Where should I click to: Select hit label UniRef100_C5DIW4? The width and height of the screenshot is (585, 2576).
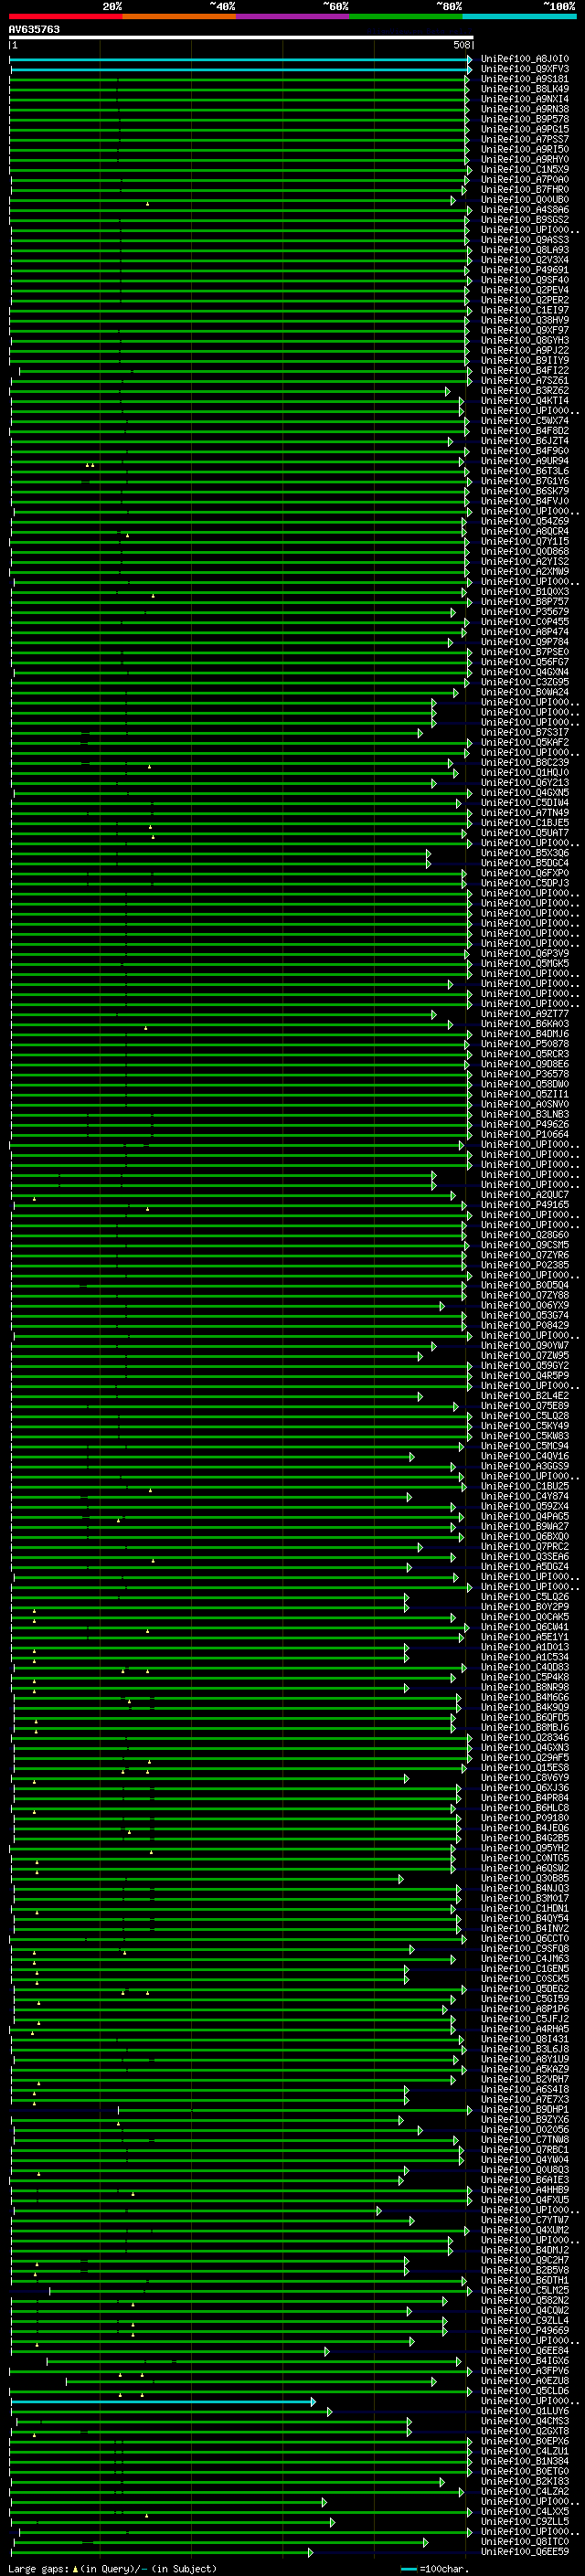(x=525, y=803)
